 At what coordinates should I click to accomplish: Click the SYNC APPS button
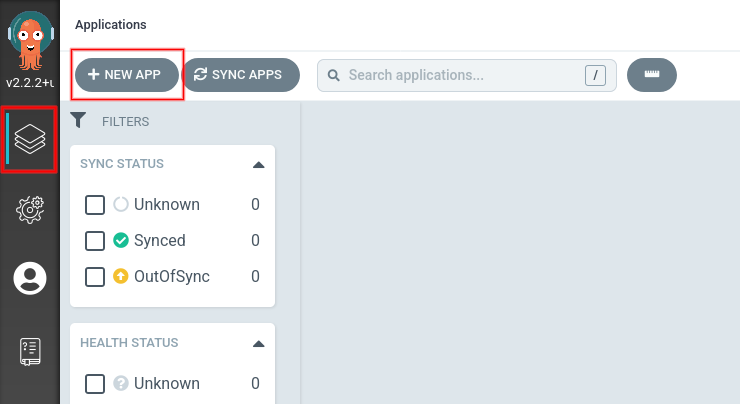tap(241, 75)
